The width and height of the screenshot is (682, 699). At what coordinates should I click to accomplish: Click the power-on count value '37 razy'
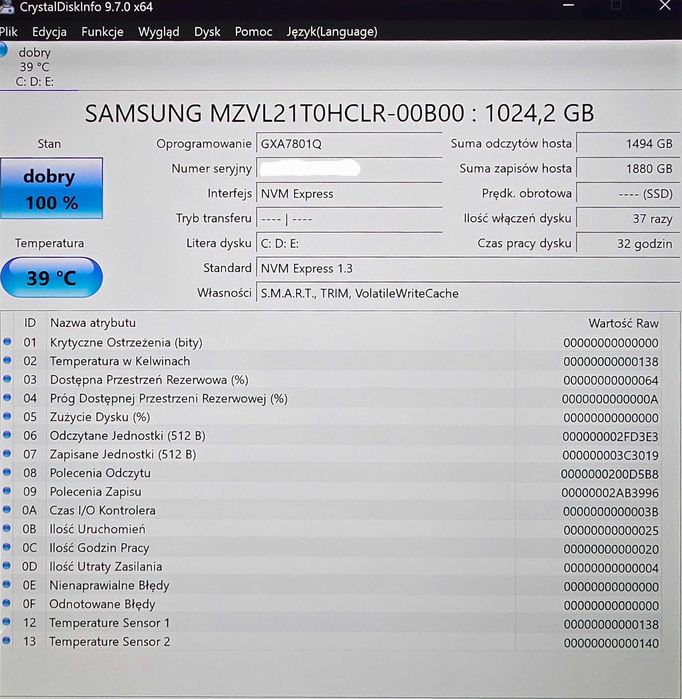point(628,218)
